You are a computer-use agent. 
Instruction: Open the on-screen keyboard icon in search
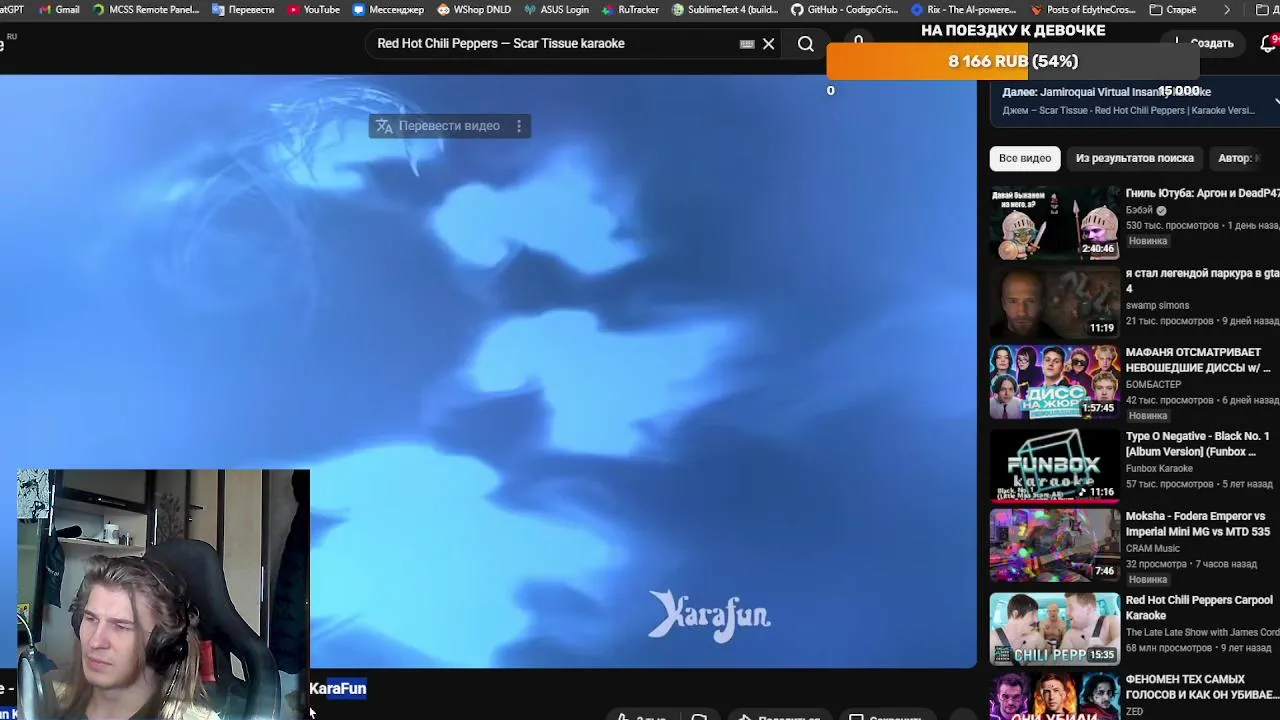point(747,44)
